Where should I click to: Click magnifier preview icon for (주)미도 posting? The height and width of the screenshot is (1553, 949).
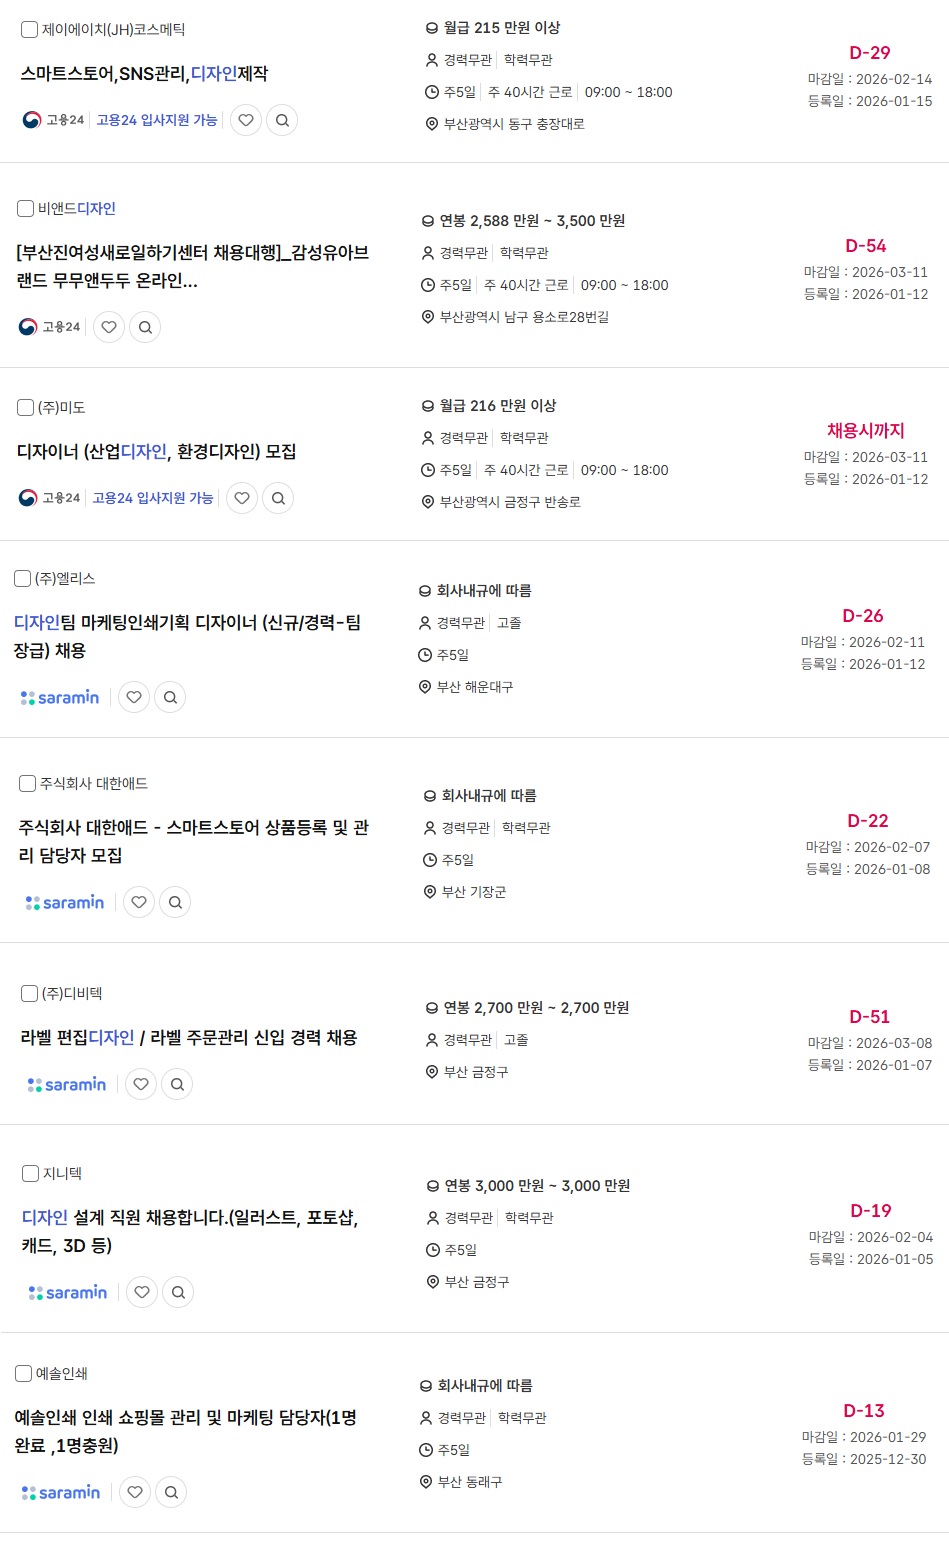point(278,498)
